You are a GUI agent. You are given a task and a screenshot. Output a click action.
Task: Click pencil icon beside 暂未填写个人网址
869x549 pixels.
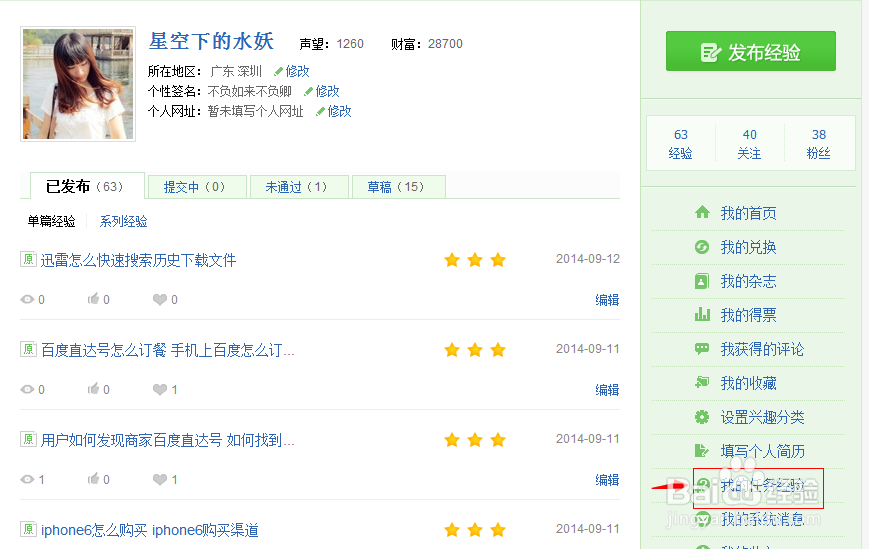click(x=320, y=111)
